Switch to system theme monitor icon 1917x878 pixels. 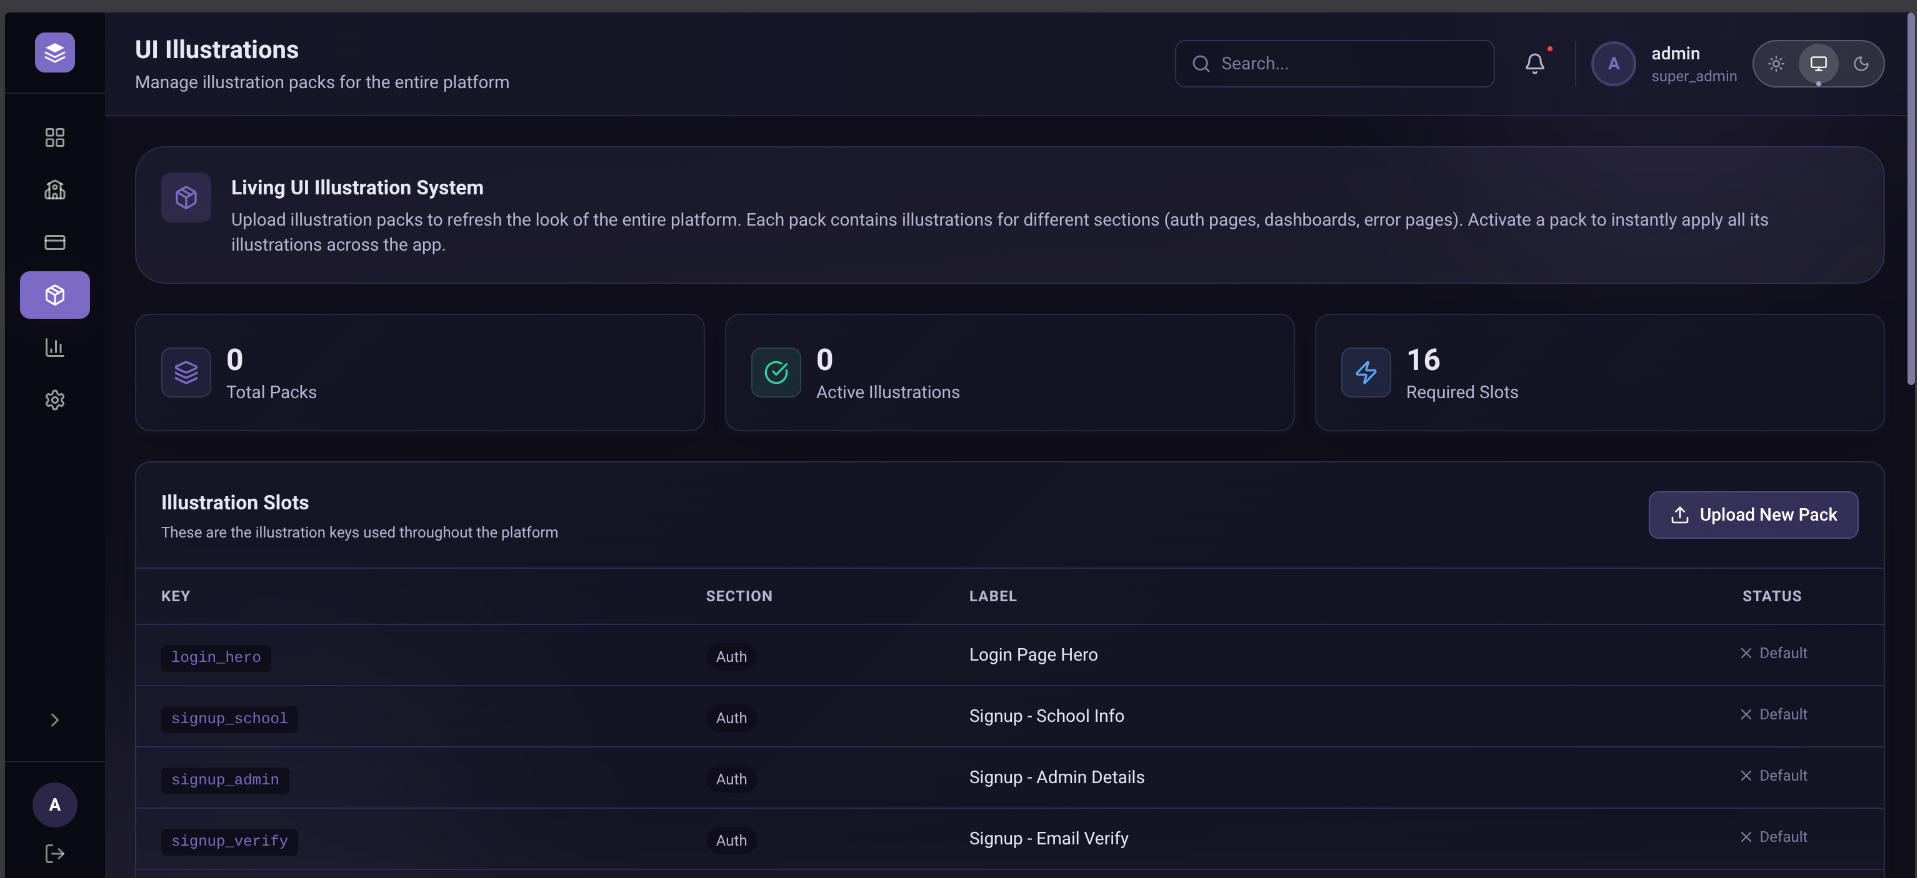(x=1819, y=64)
